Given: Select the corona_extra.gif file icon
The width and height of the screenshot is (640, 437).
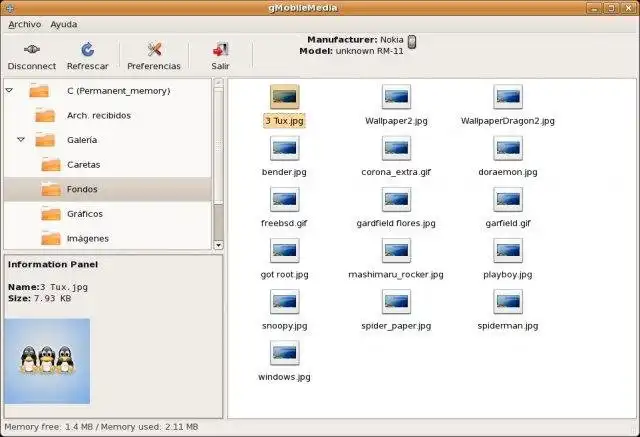Looking at the screenshot, I should pyautogui.click(x=396, y=148).
